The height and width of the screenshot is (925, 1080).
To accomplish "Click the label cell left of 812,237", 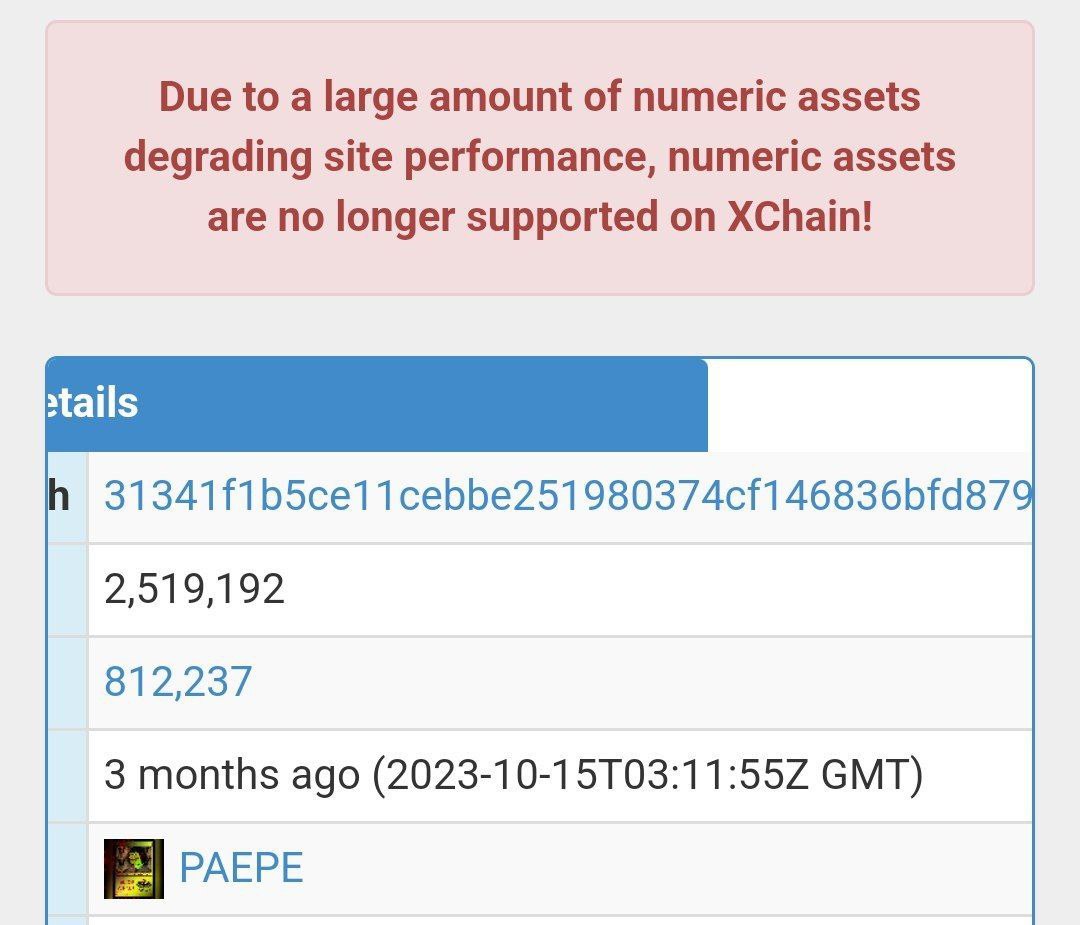I will pos(68,683).
